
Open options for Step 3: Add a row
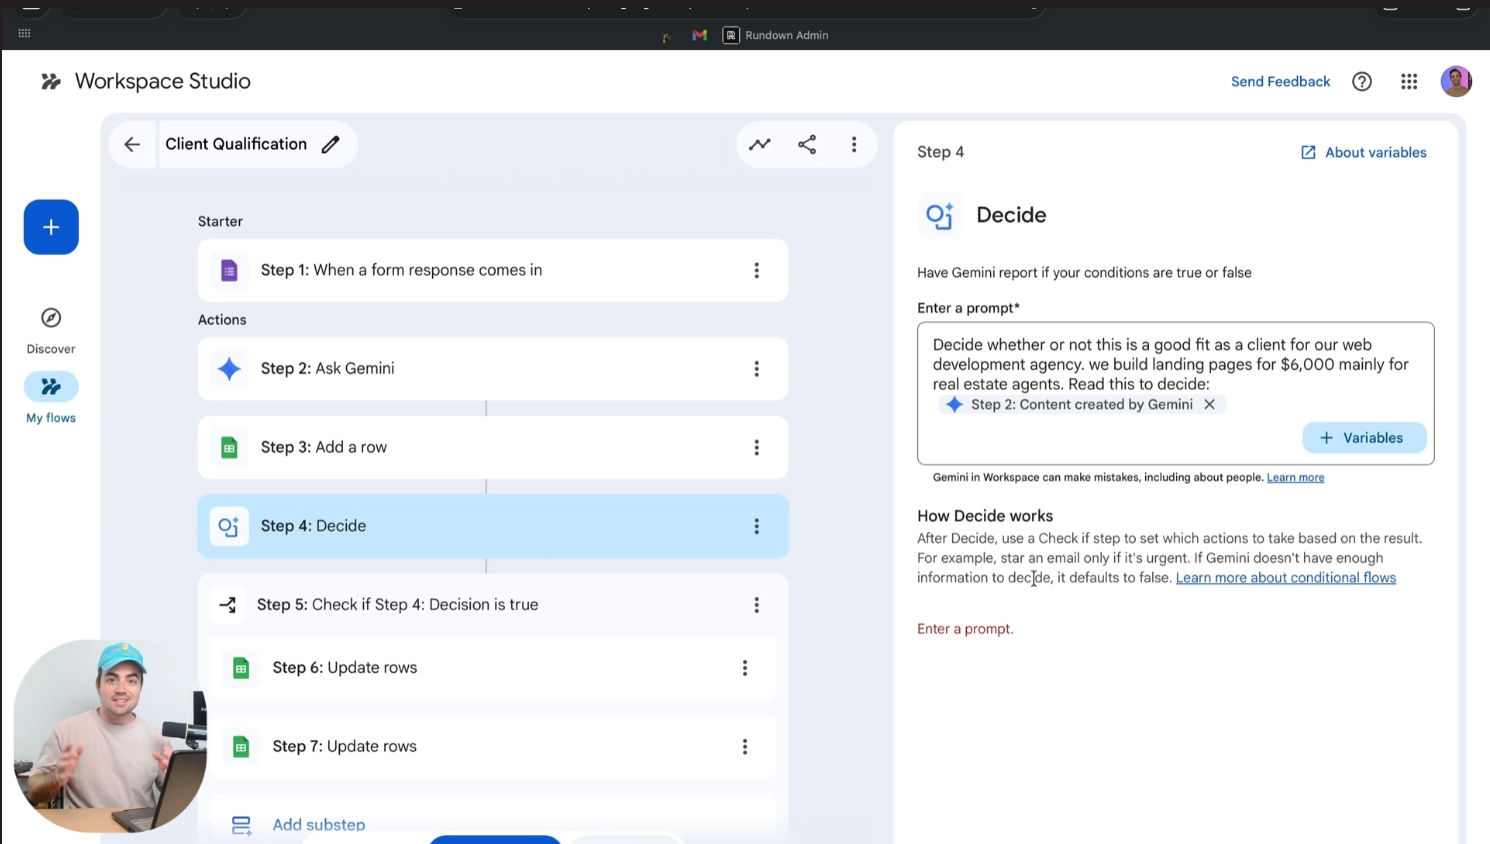click(x=756, y=447)
